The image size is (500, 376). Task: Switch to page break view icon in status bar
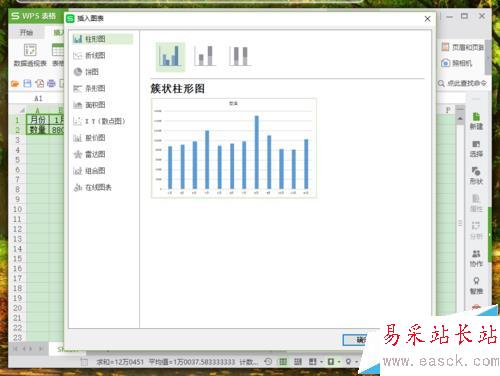point(298,362)
